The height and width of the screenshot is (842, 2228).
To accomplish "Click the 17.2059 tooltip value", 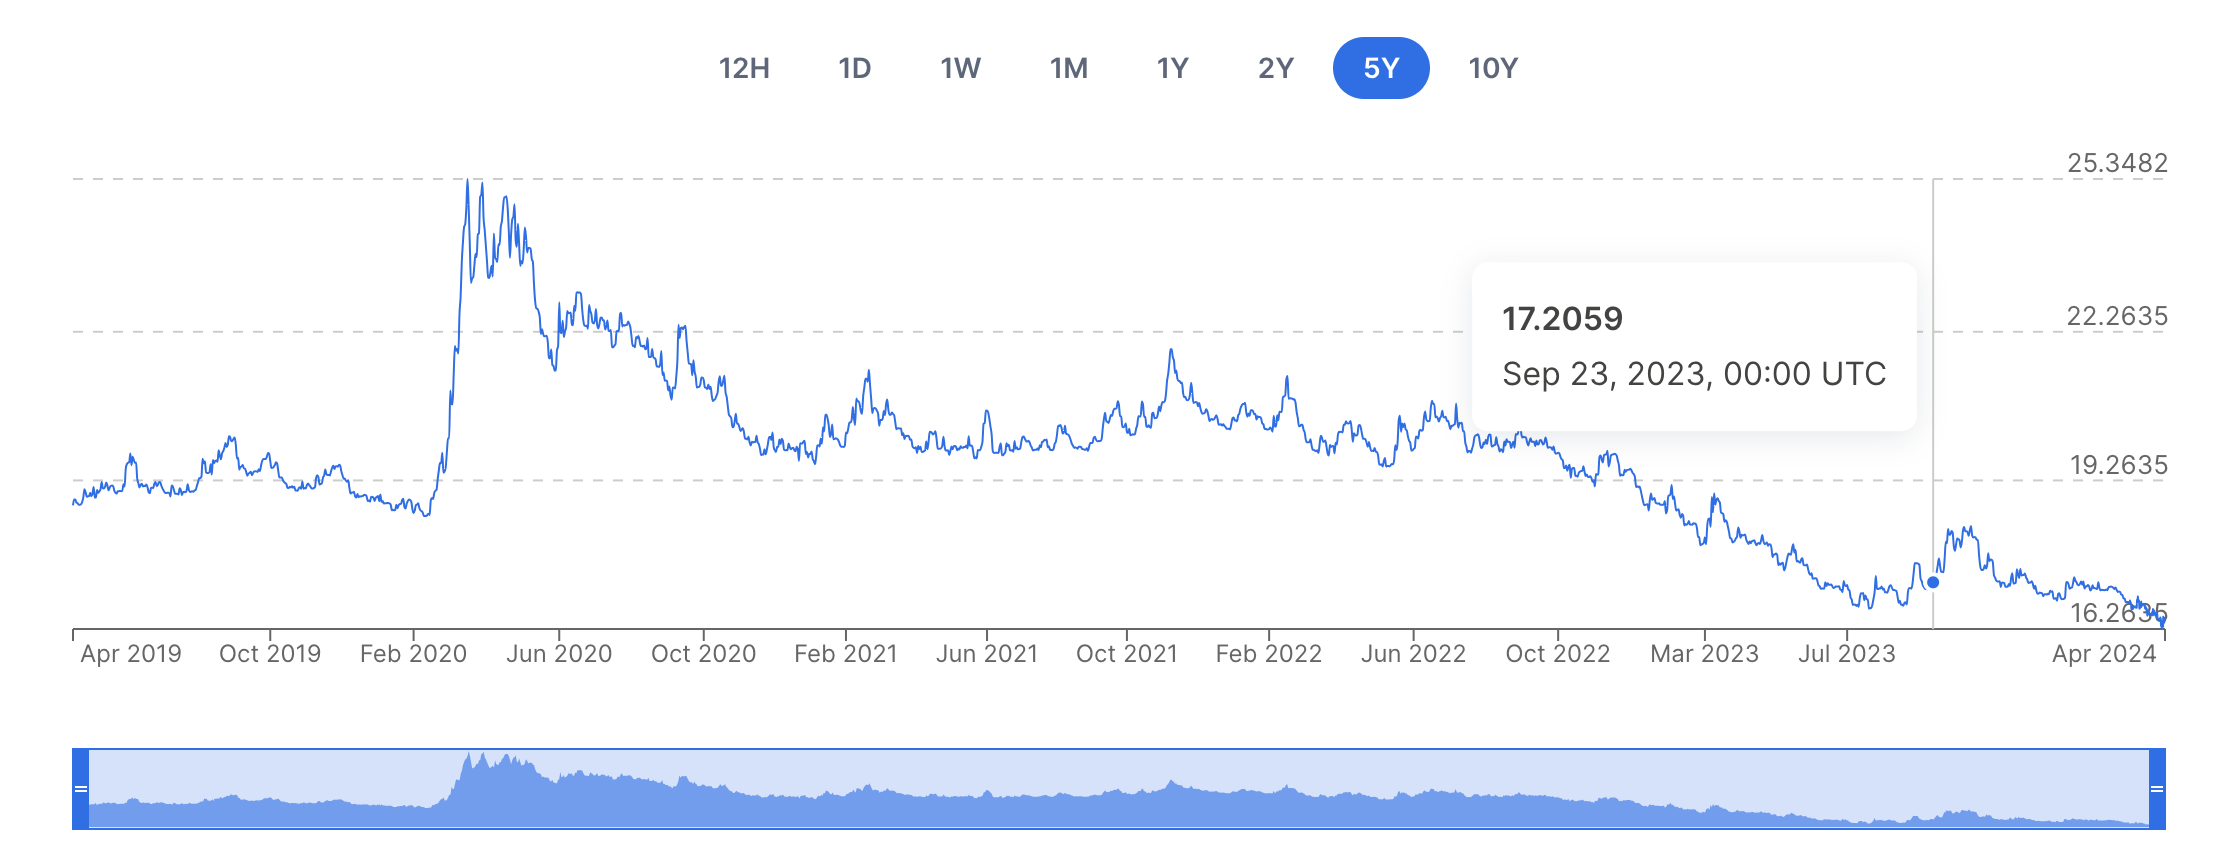I will point(1562,319).
